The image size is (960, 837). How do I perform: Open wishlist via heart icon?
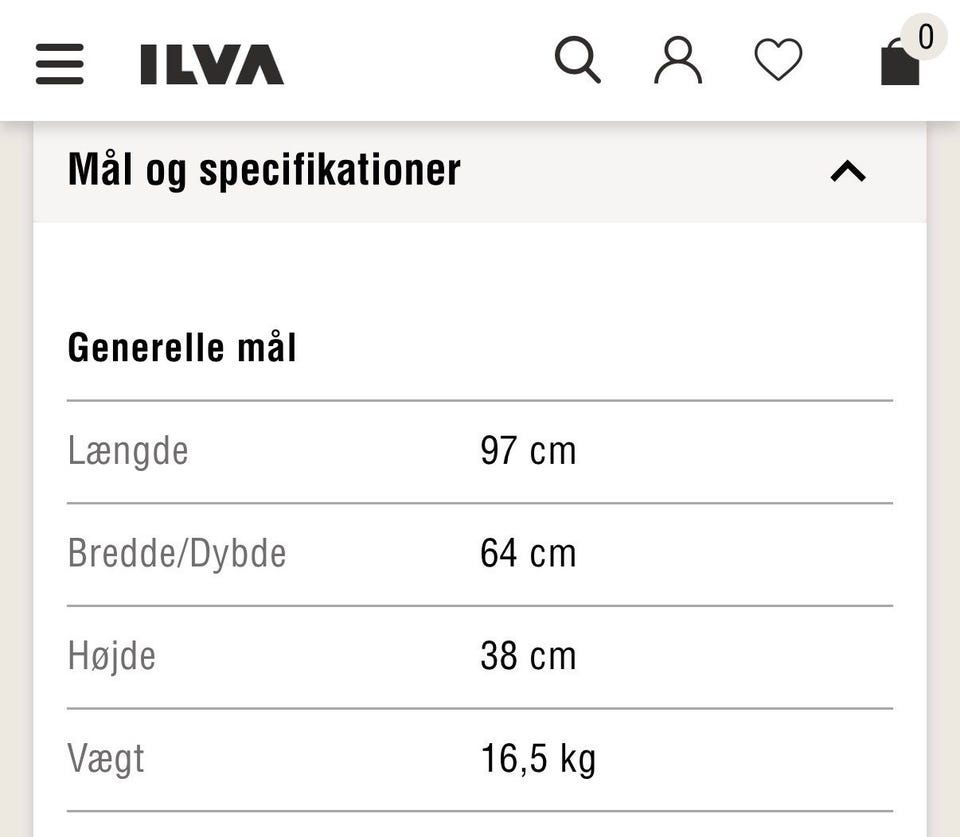(x=778, y=60)
